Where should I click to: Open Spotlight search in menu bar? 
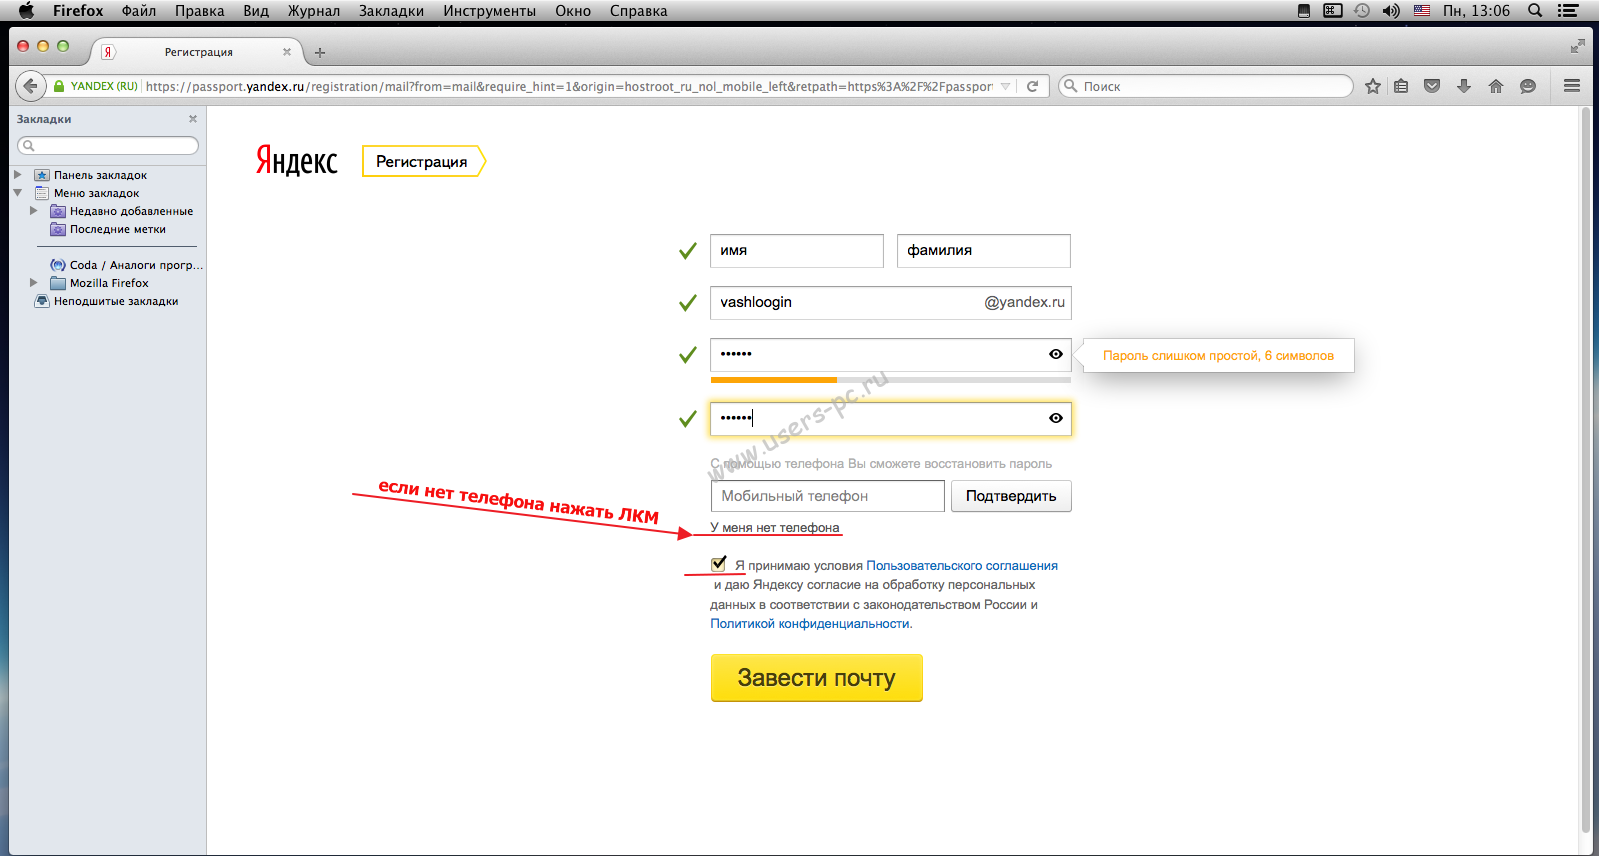tap(1535, 11)
